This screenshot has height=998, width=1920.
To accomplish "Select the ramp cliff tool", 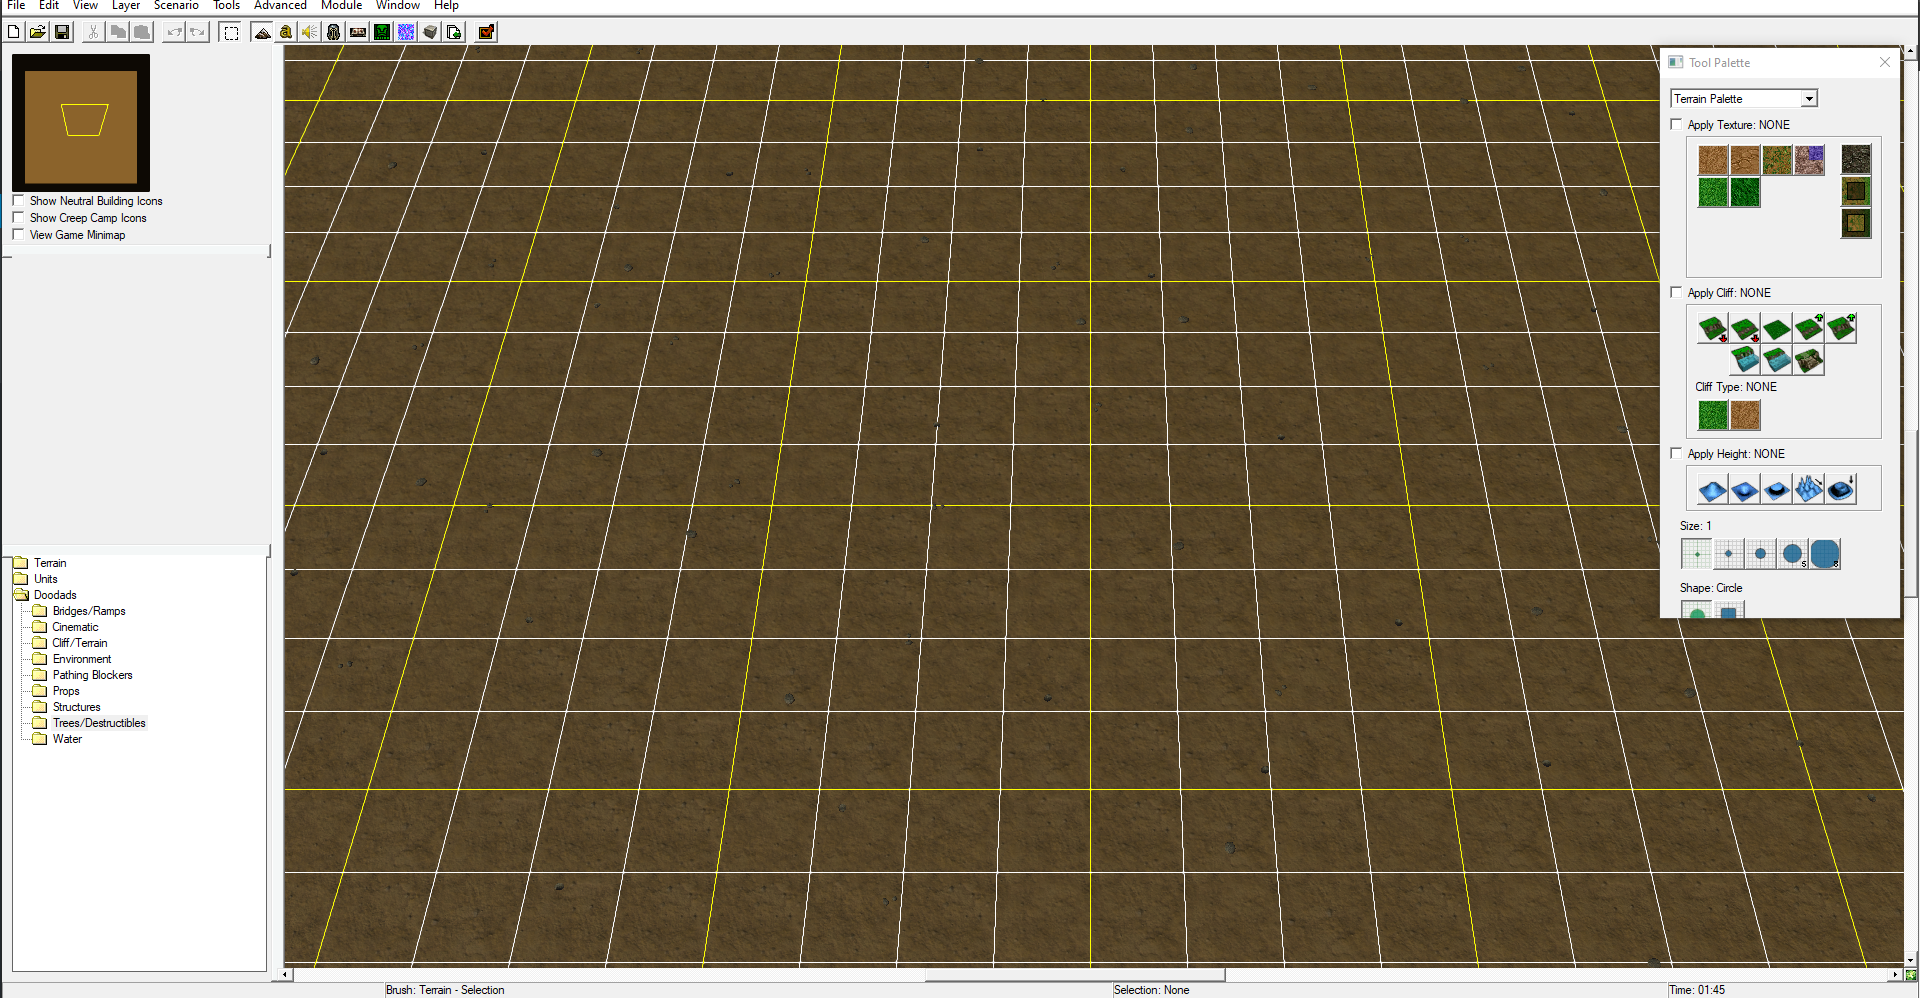I will 1809,360.
